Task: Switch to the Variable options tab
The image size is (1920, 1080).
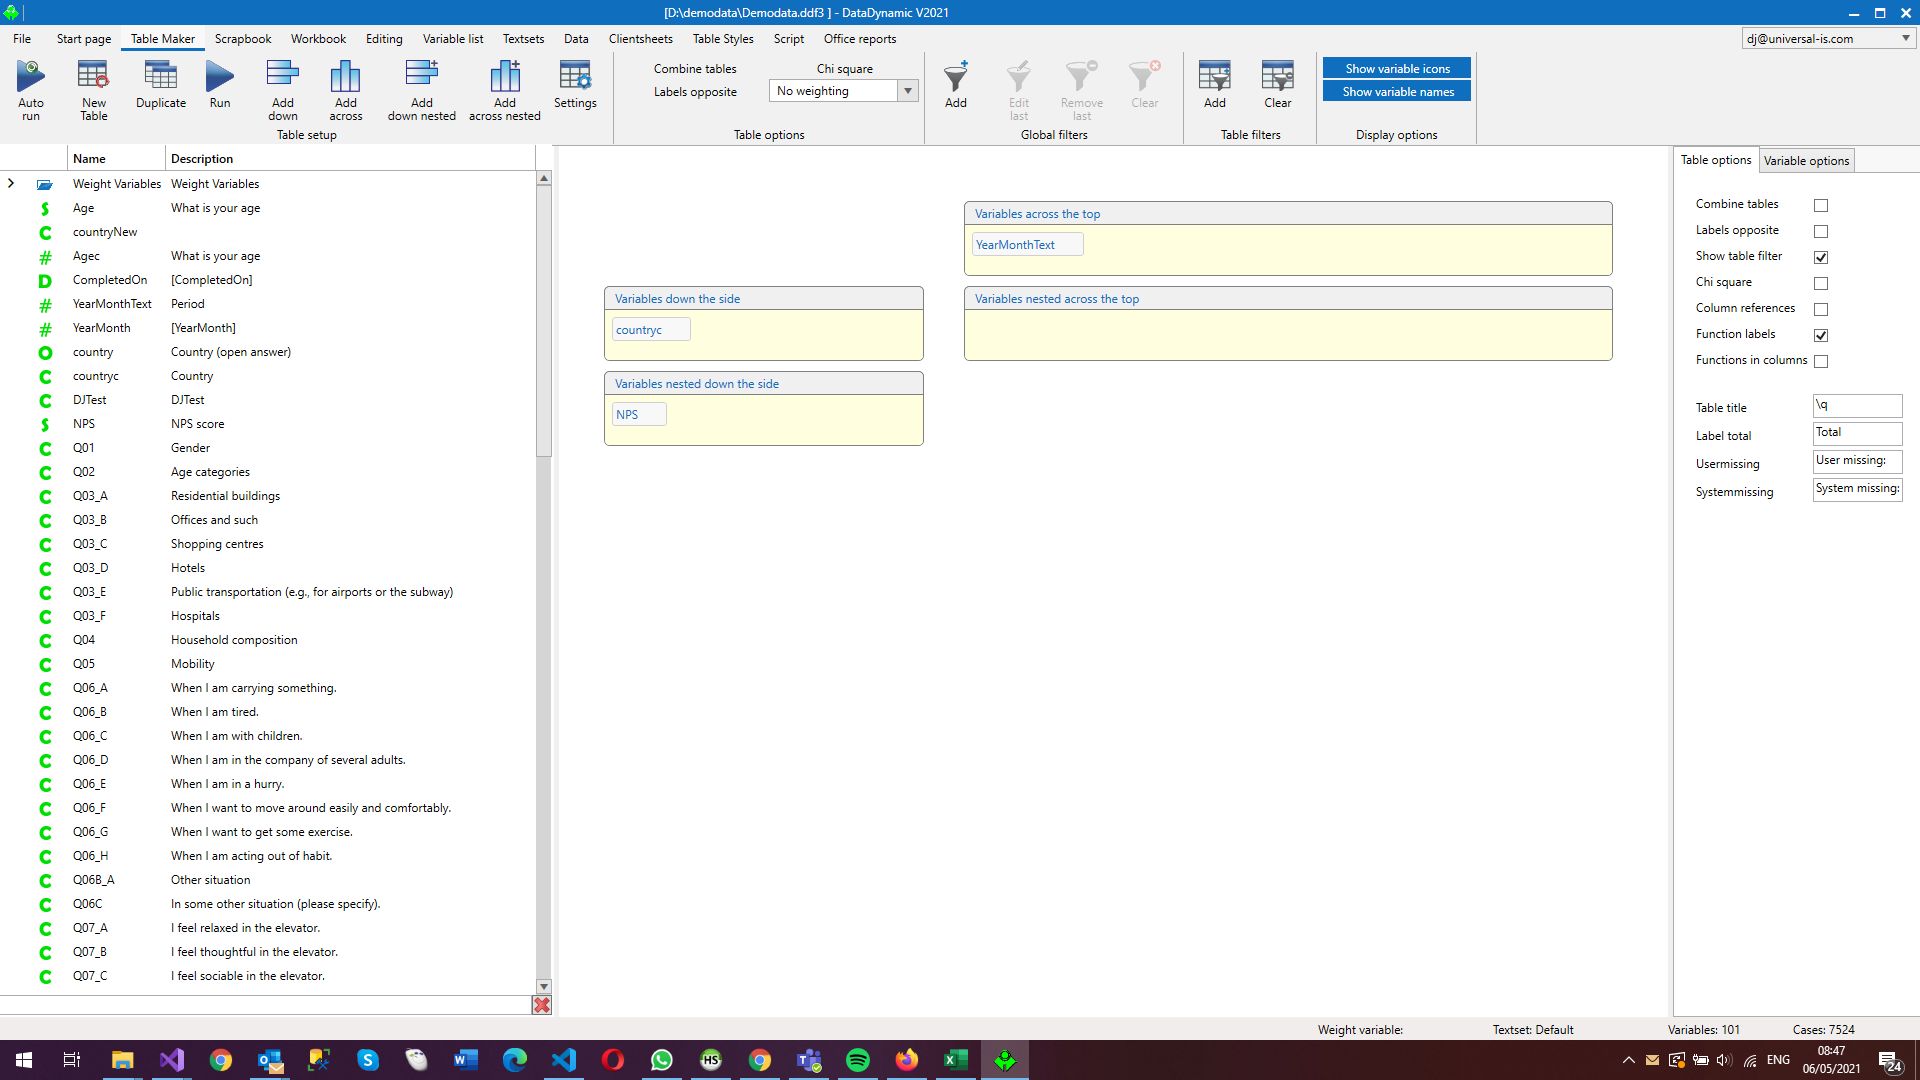Action: click(x=1806, y=161)
